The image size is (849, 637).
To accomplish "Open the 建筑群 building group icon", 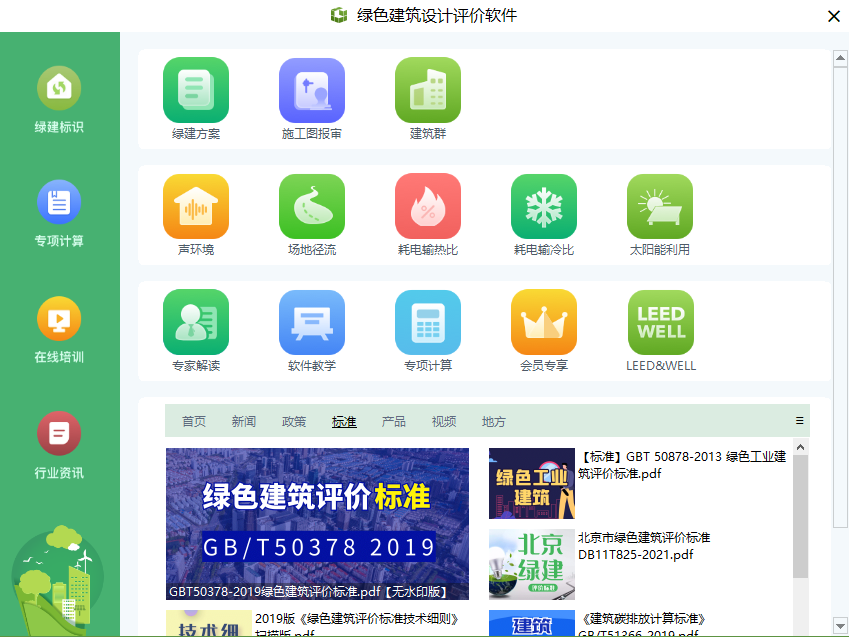I will [x=428, y=91].
